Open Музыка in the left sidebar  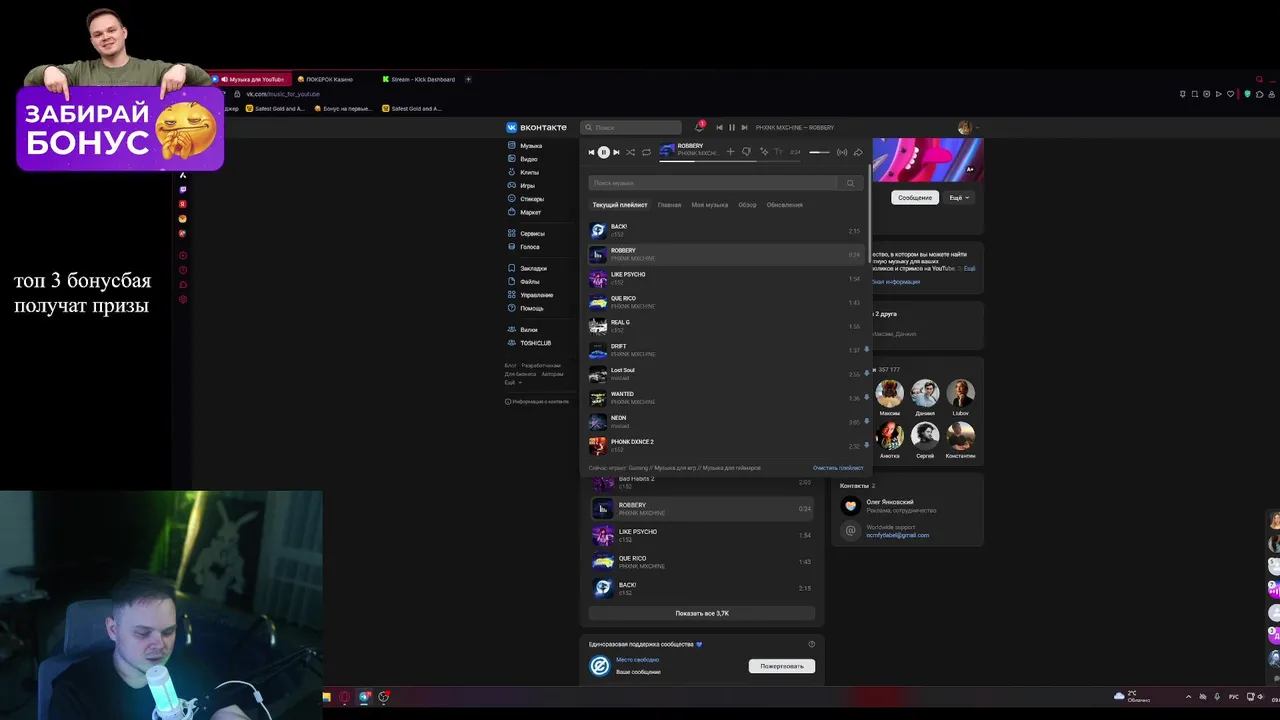tap(526, 146)
